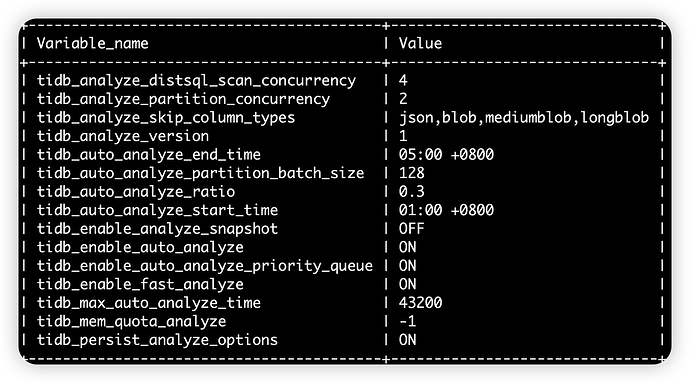Select tidb_persist_analyze_options variable name
Viewport: 690px width, 382px height.
tap(157, 340)
